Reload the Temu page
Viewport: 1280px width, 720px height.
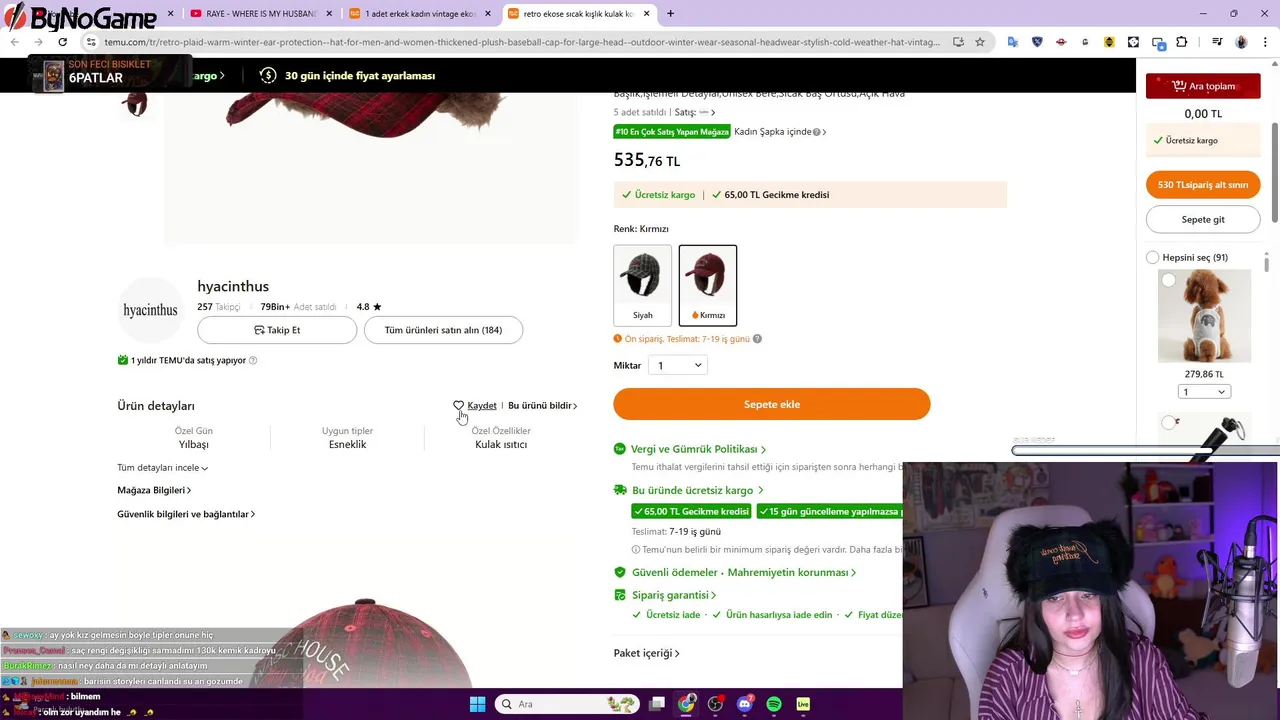click(62, 42)
